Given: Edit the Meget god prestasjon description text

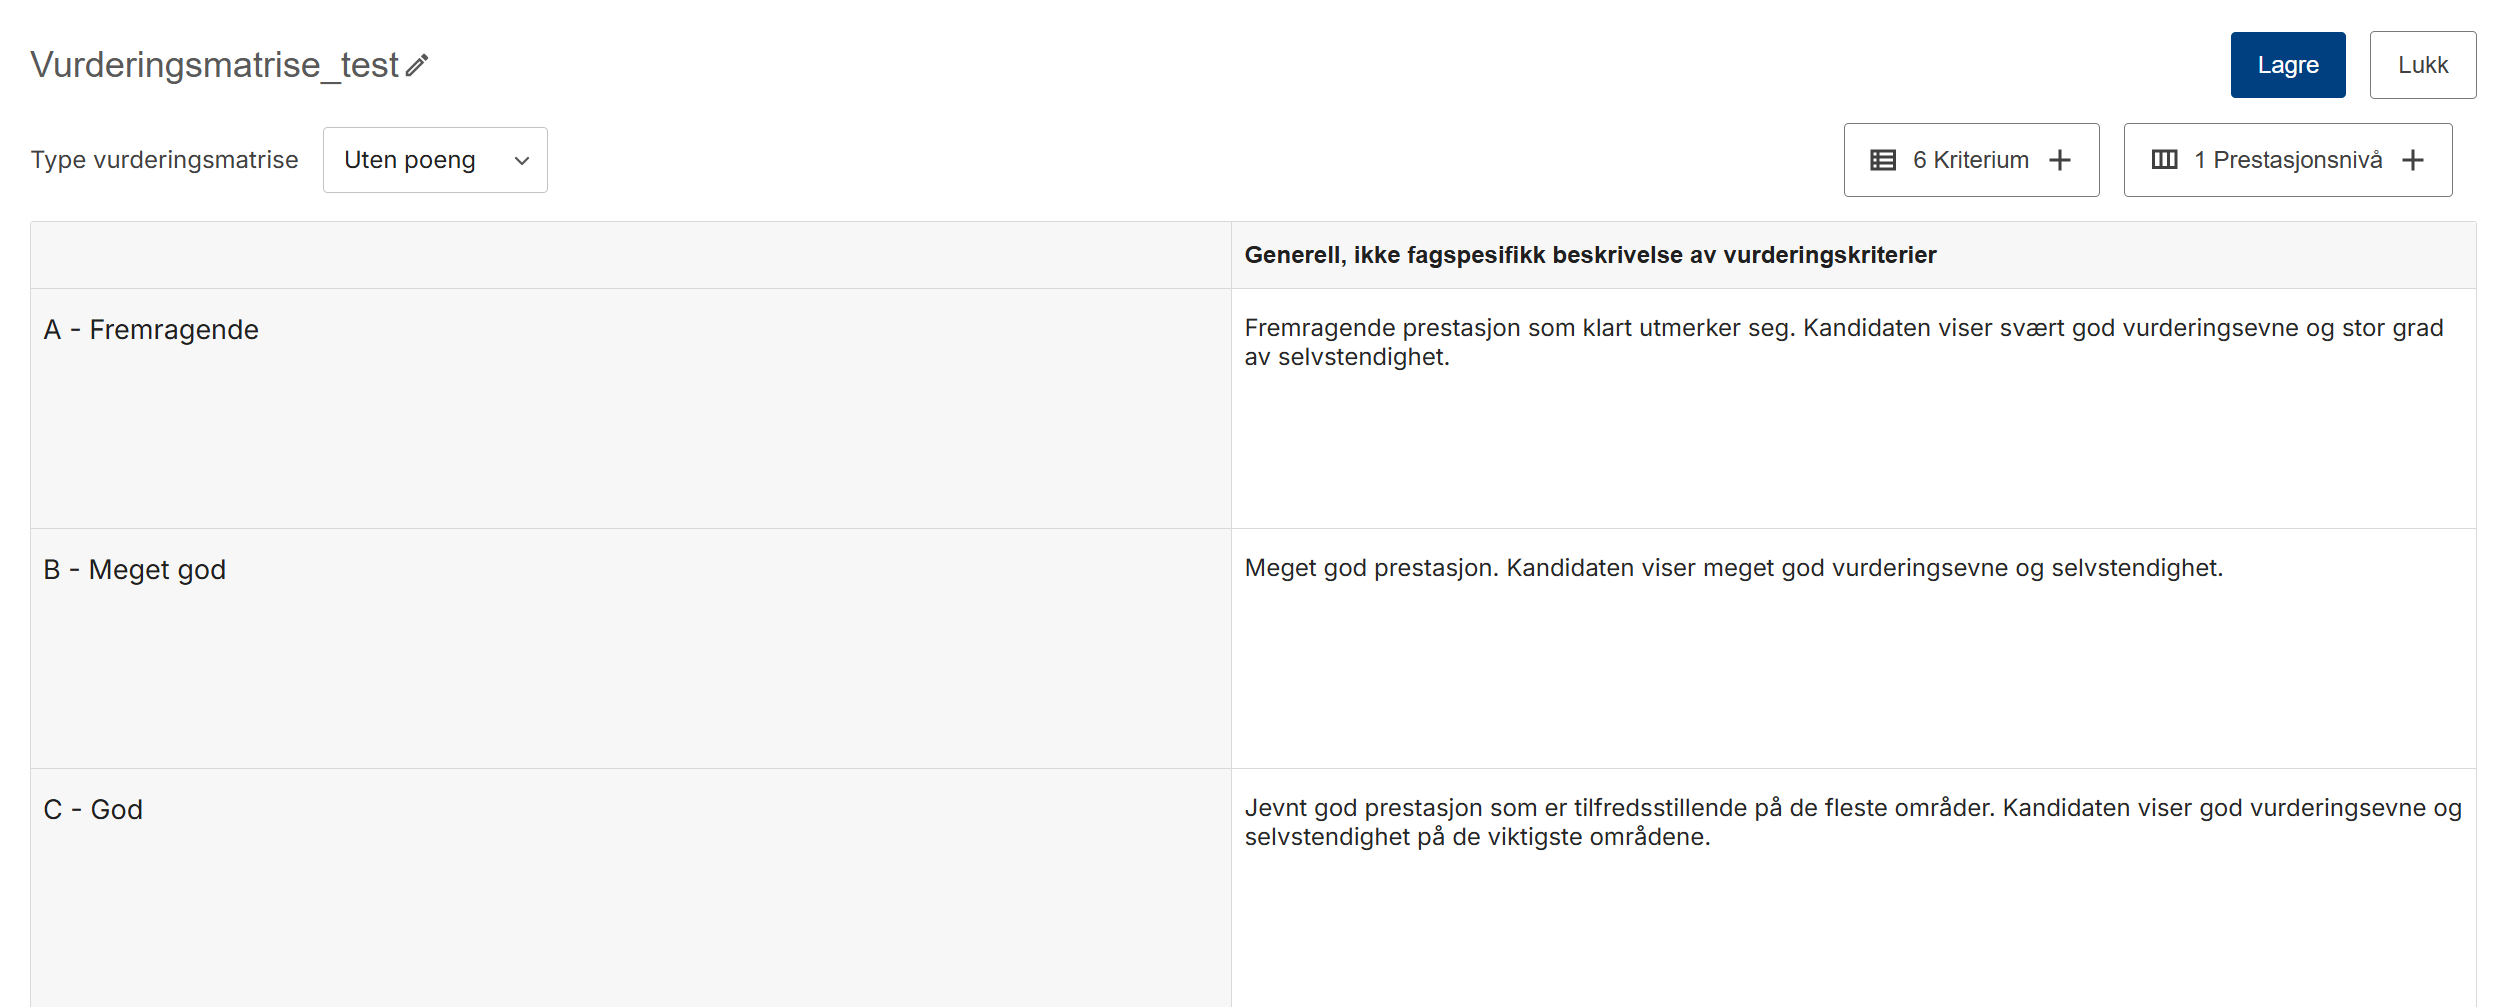Looking at the screenshot, I should tap(1734, 568).
